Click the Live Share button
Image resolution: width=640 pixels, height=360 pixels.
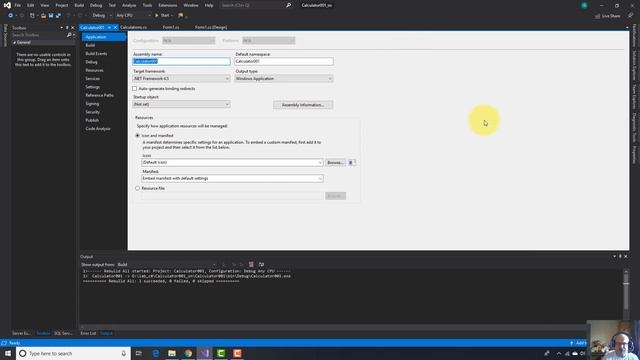coord(607,16)
